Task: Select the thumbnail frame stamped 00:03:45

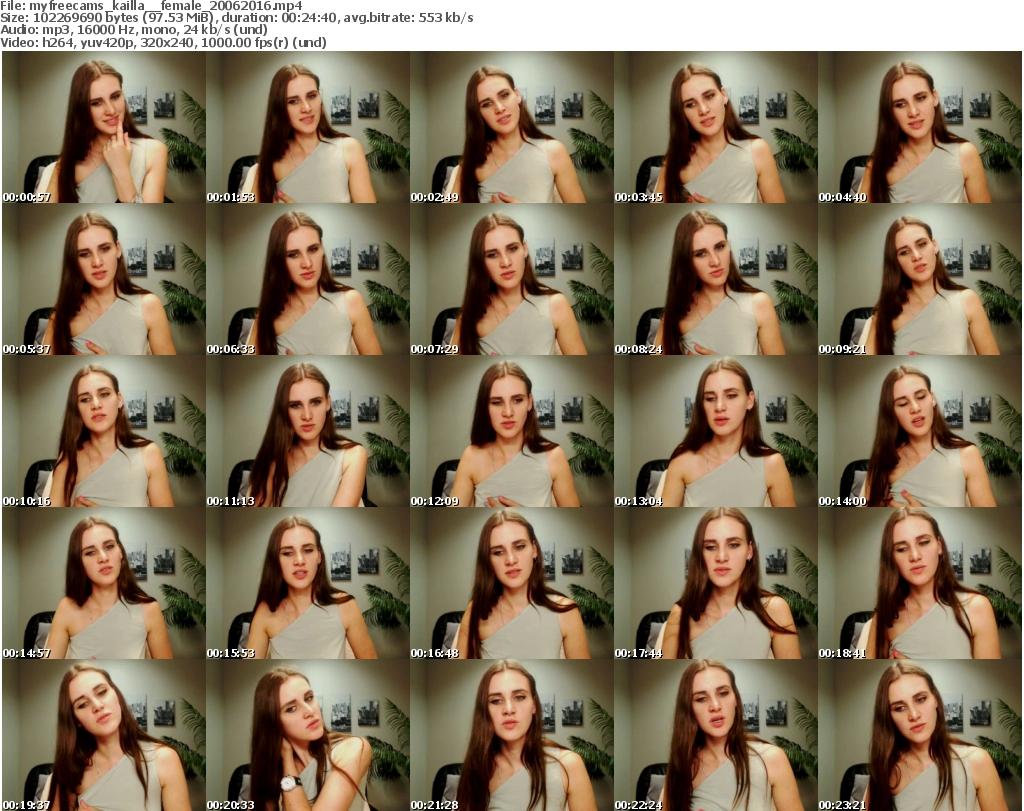Action: pos(715,127)
